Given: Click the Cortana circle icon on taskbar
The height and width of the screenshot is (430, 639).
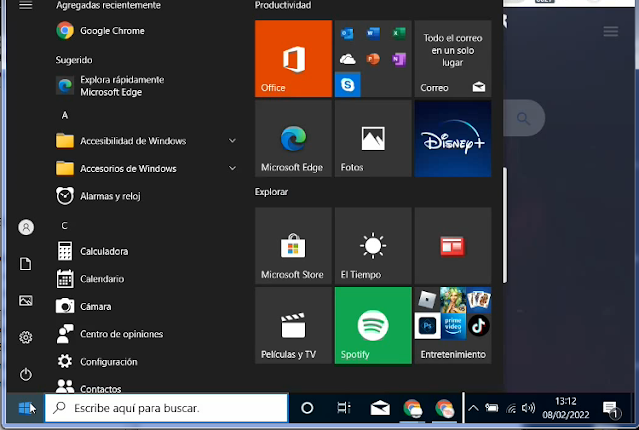Looking at the screenshot, I should pyautogui.click(x=307, y=408).
